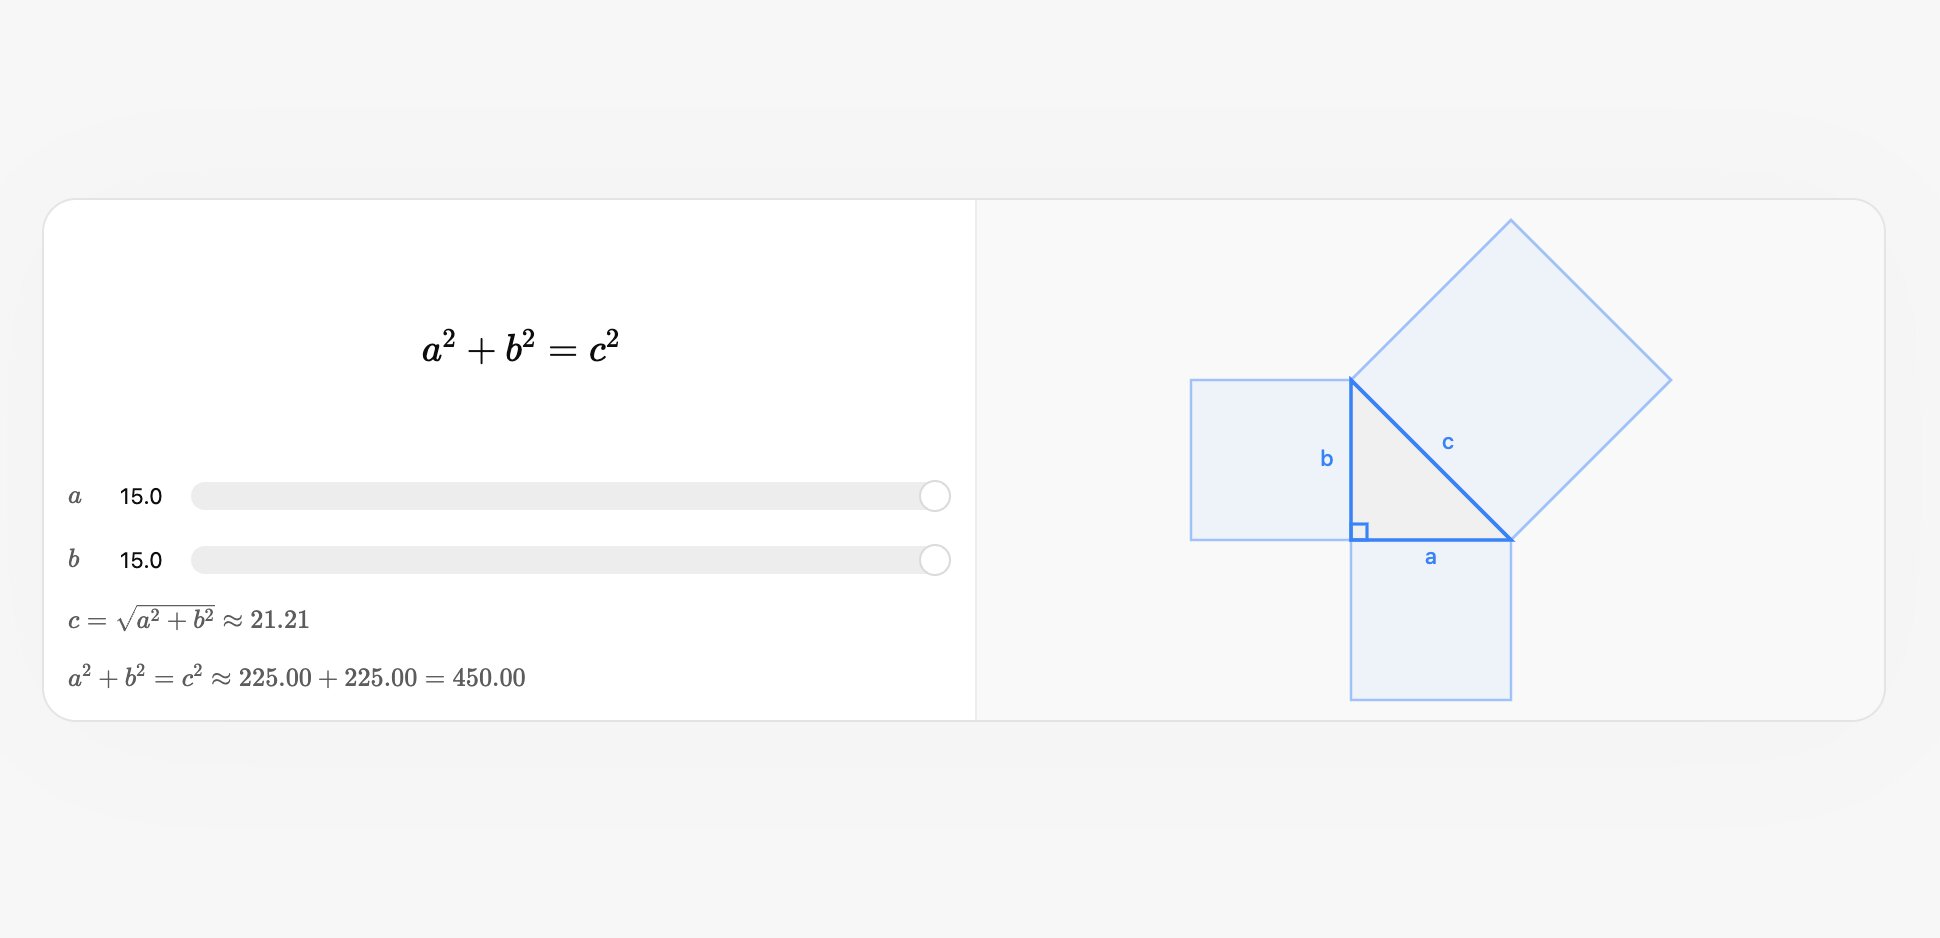Click the blue c label near the hypotenuse
Viewport: 1940px width, 938px height.
[x=1448, y=442]
